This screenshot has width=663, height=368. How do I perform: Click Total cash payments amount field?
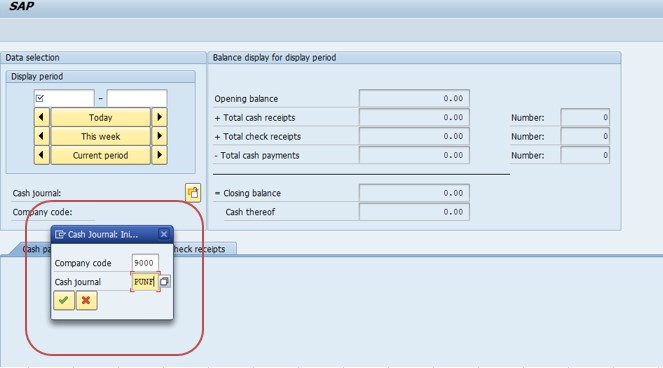414,155
